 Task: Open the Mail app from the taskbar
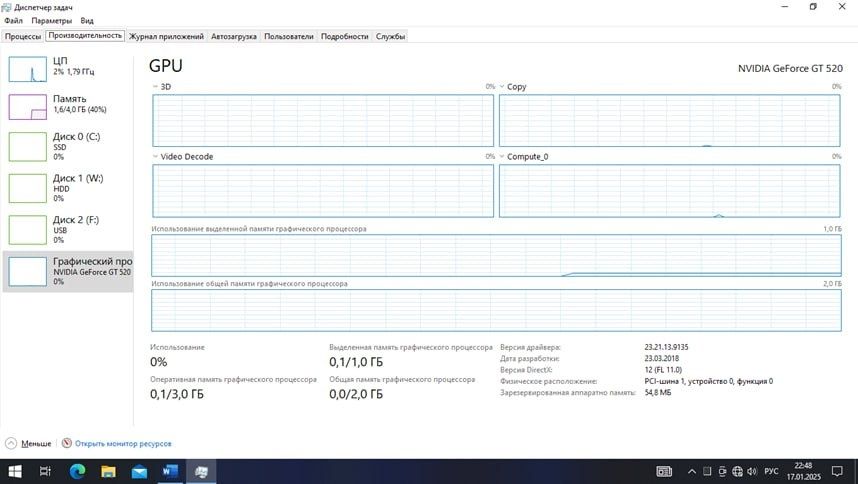tap(139, 471)
